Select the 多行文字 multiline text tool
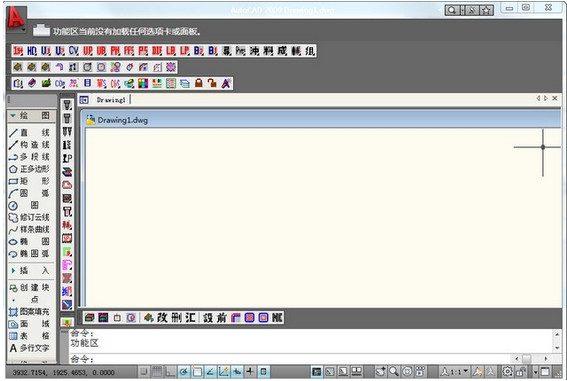Image resolution: width=567 pixels, height=381 pixels. (x=29, y=348)
